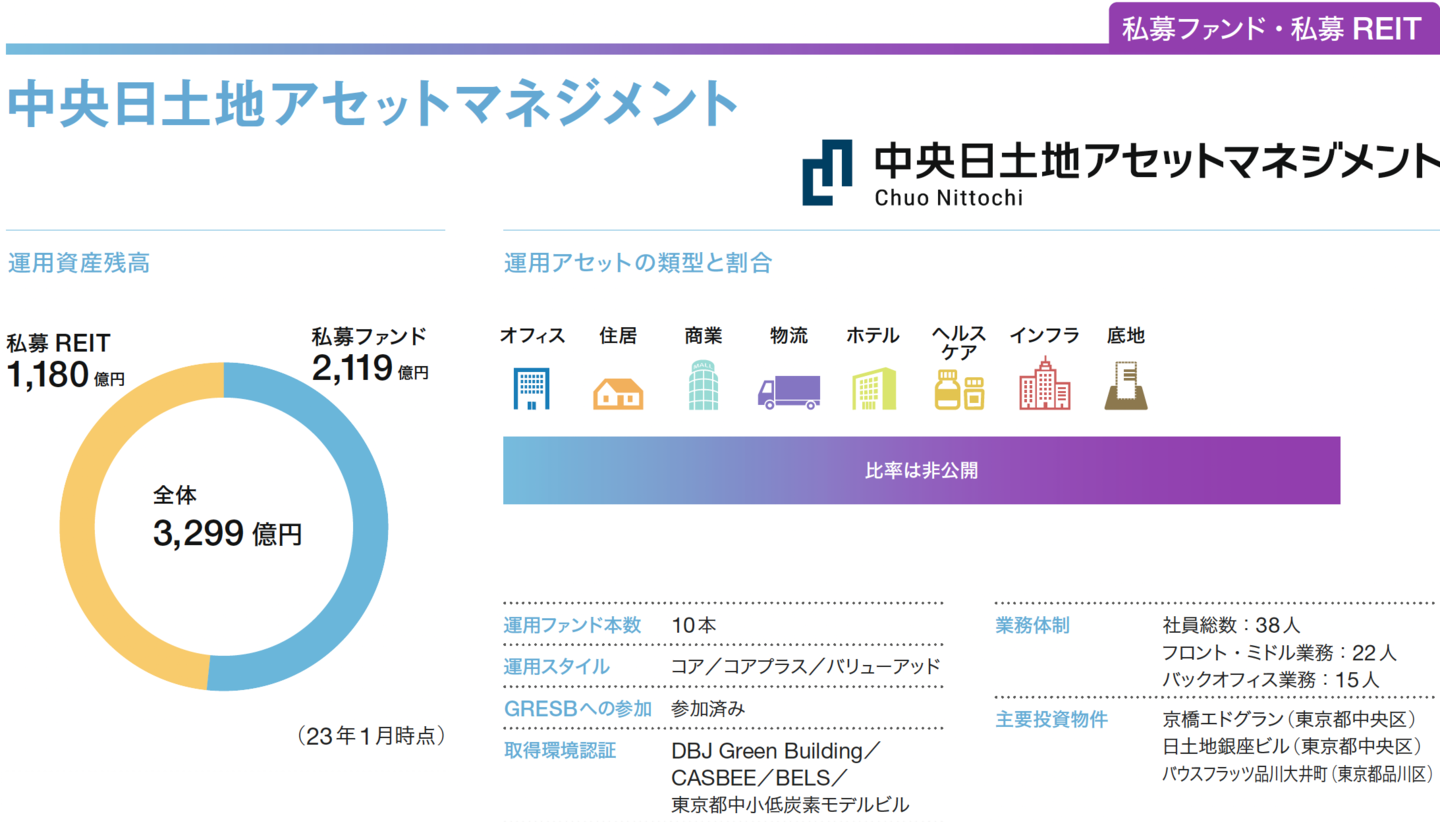
Task: Click the 参加済み value
Action: click(x=708, y=709)
